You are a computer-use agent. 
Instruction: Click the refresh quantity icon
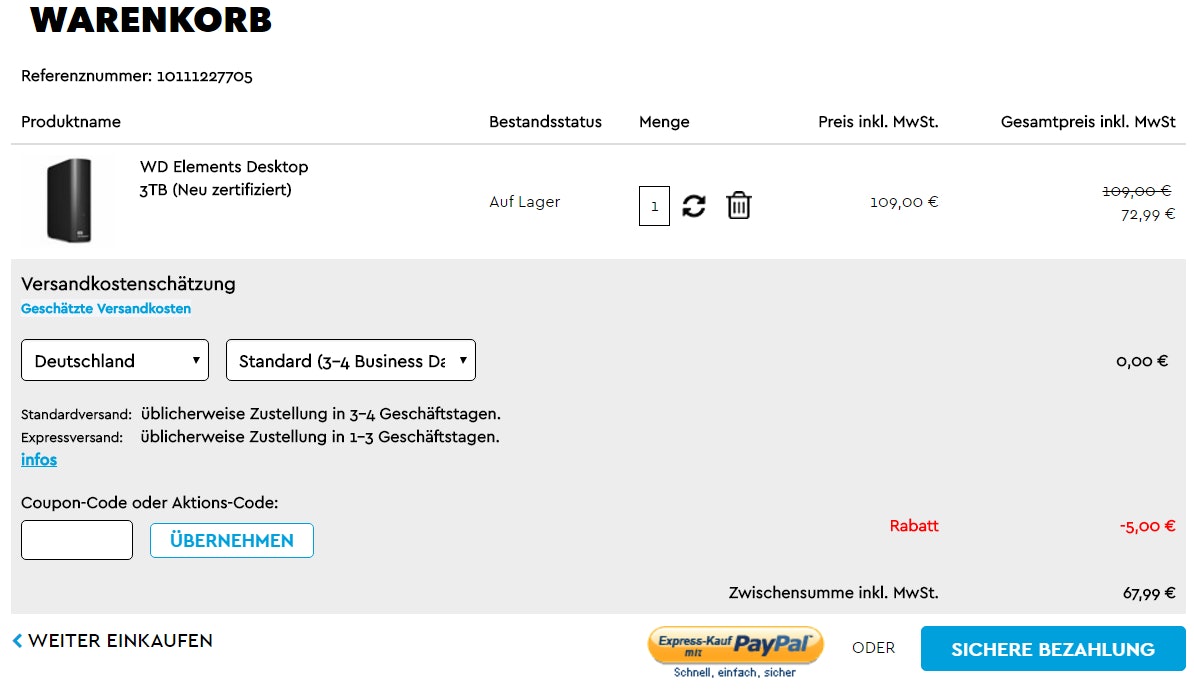tap(694, 206)
